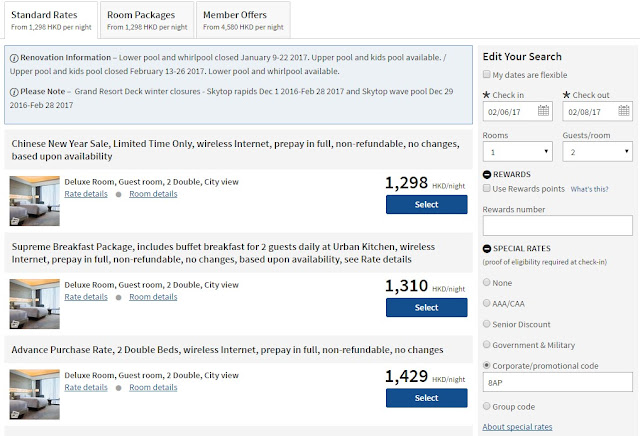Click the Supreme Breakfast Package room thumbnail

[35, 295]
